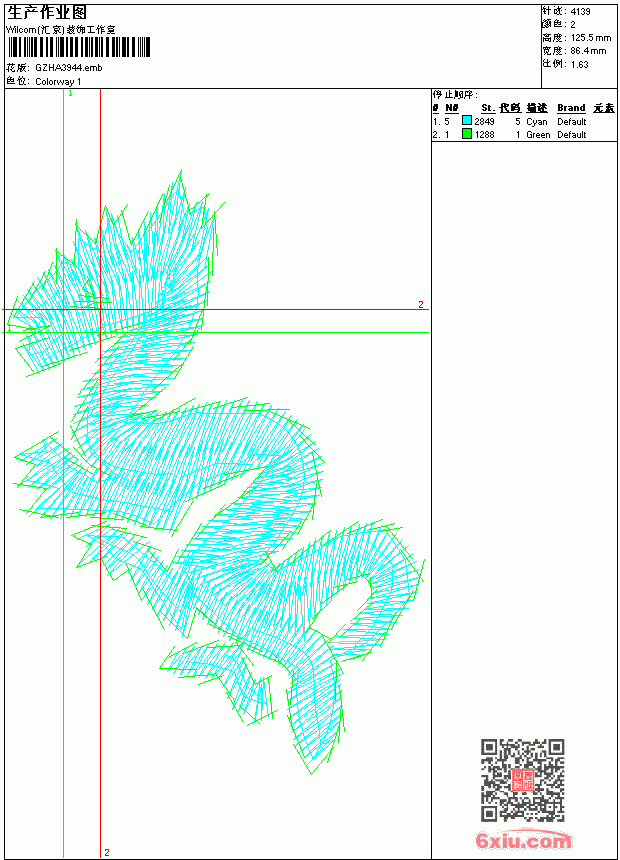The width and height of the screenshot is (620, 860).
Task: Click the green marker number 1 at top
Action: pos(70,94)
